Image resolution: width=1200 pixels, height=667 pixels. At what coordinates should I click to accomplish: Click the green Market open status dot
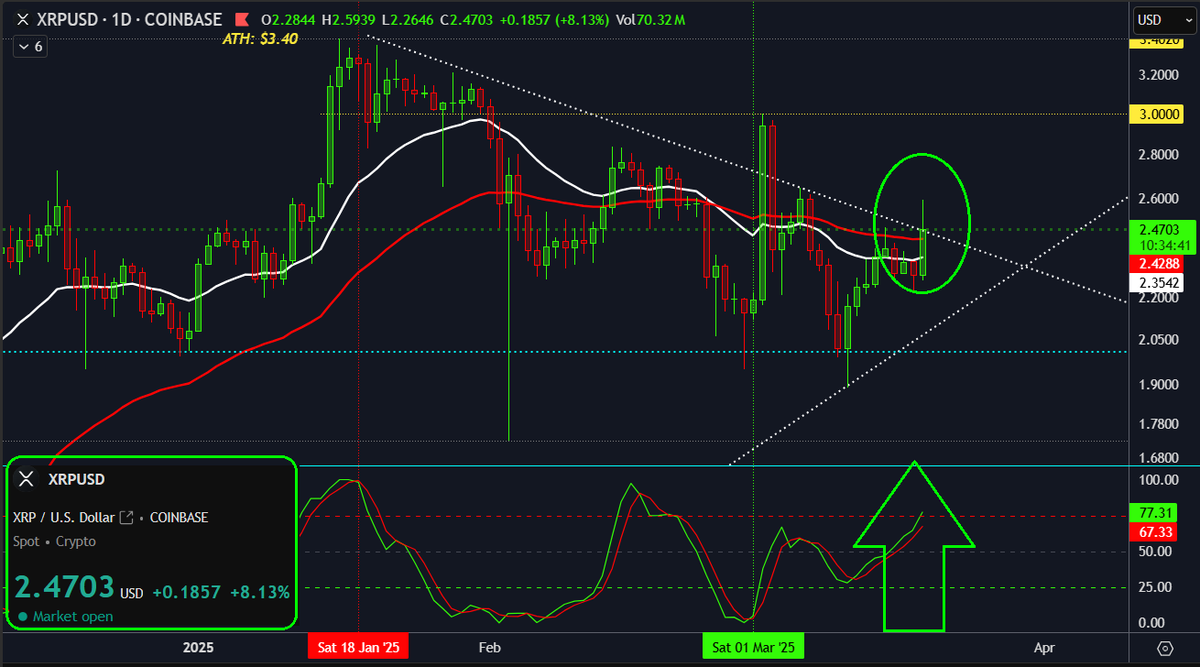coord(22,616)
